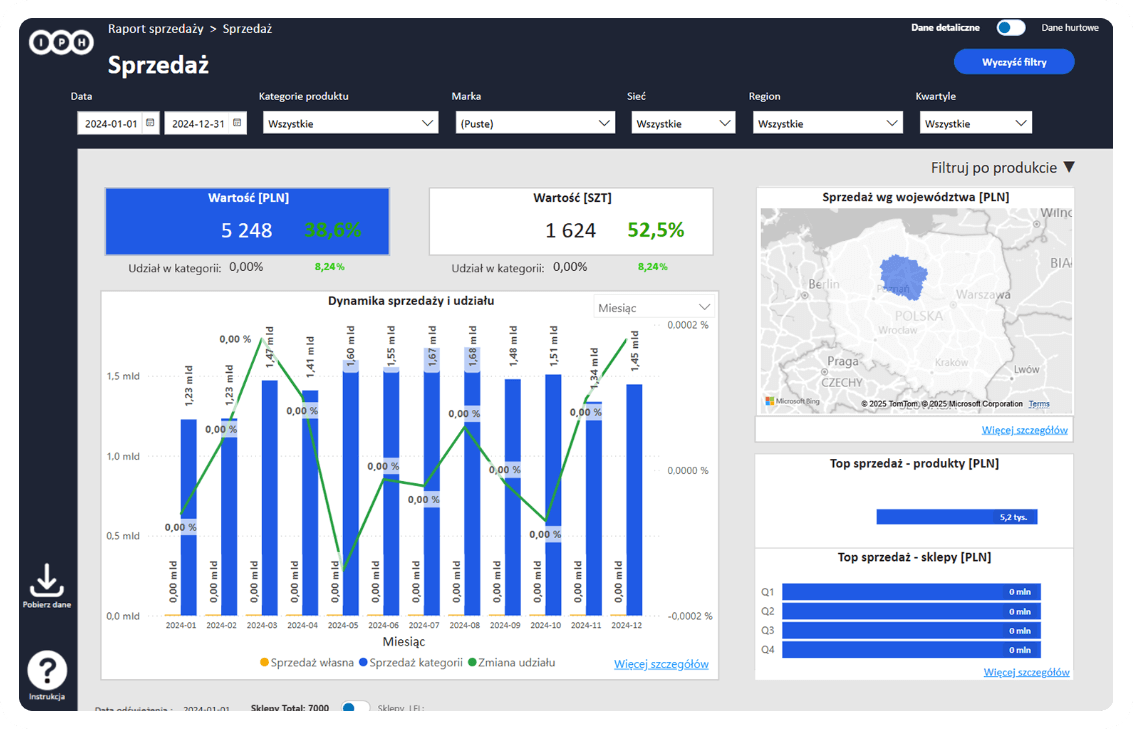The image size is (1133, 729).
Task: Click the 5,2 tys. top product bar
Action: pyautogui.click(x=957, y=517)
